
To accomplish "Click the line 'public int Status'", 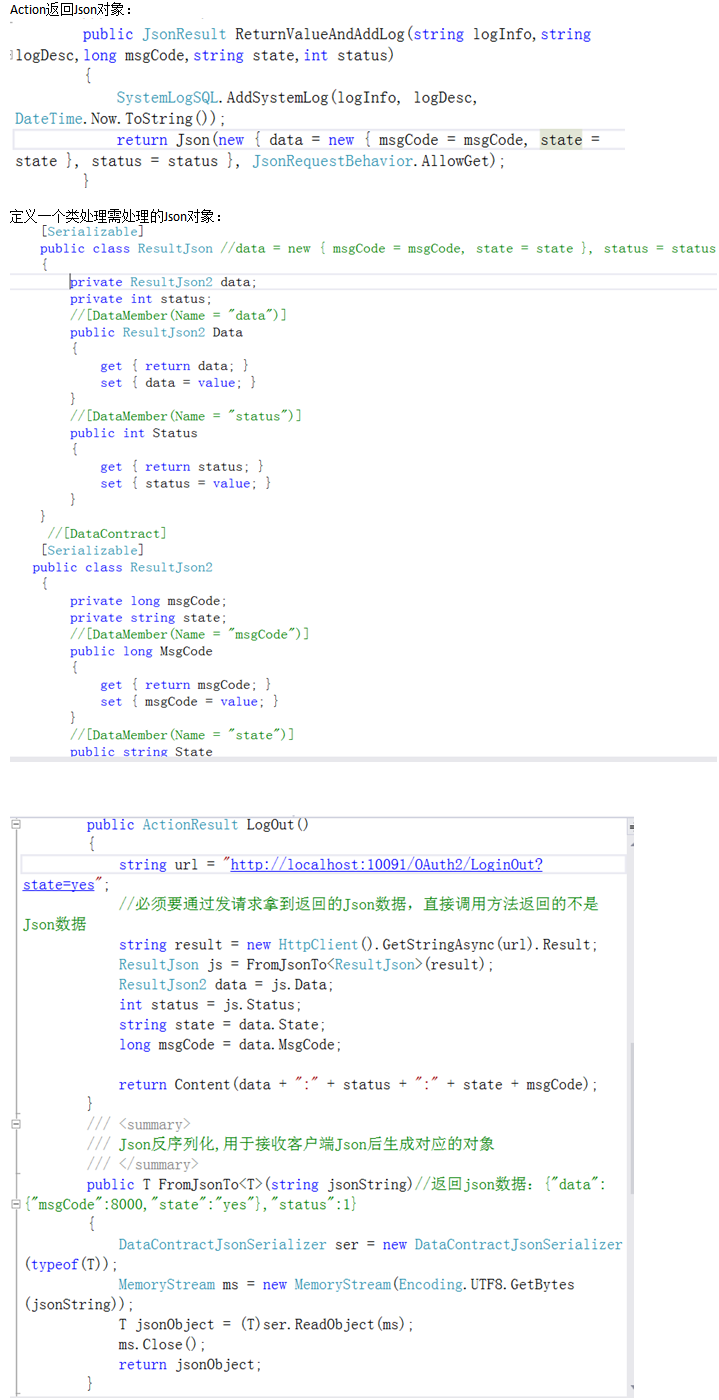I will pos(133,433).
